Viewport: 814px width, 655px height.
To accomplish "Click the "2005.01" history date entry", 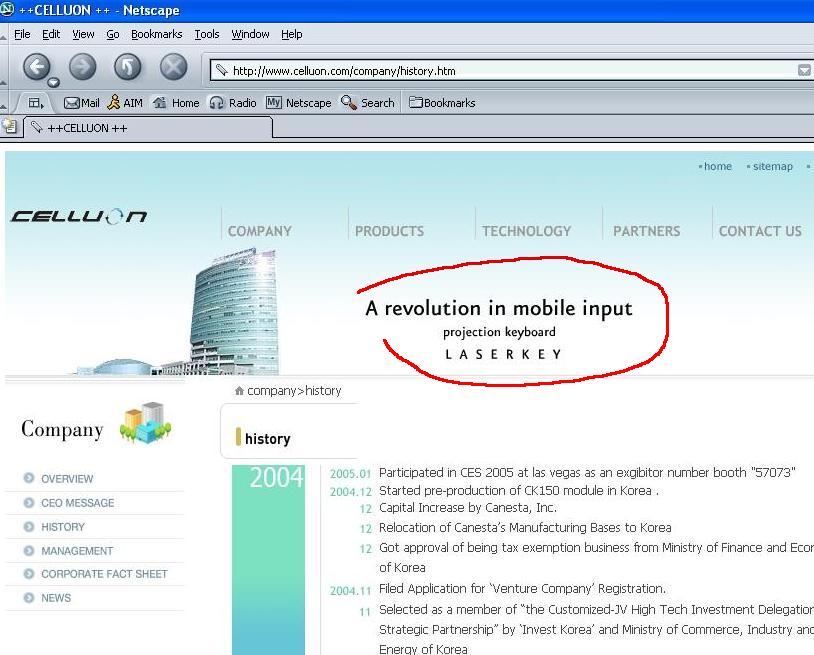I will [350, 473].
